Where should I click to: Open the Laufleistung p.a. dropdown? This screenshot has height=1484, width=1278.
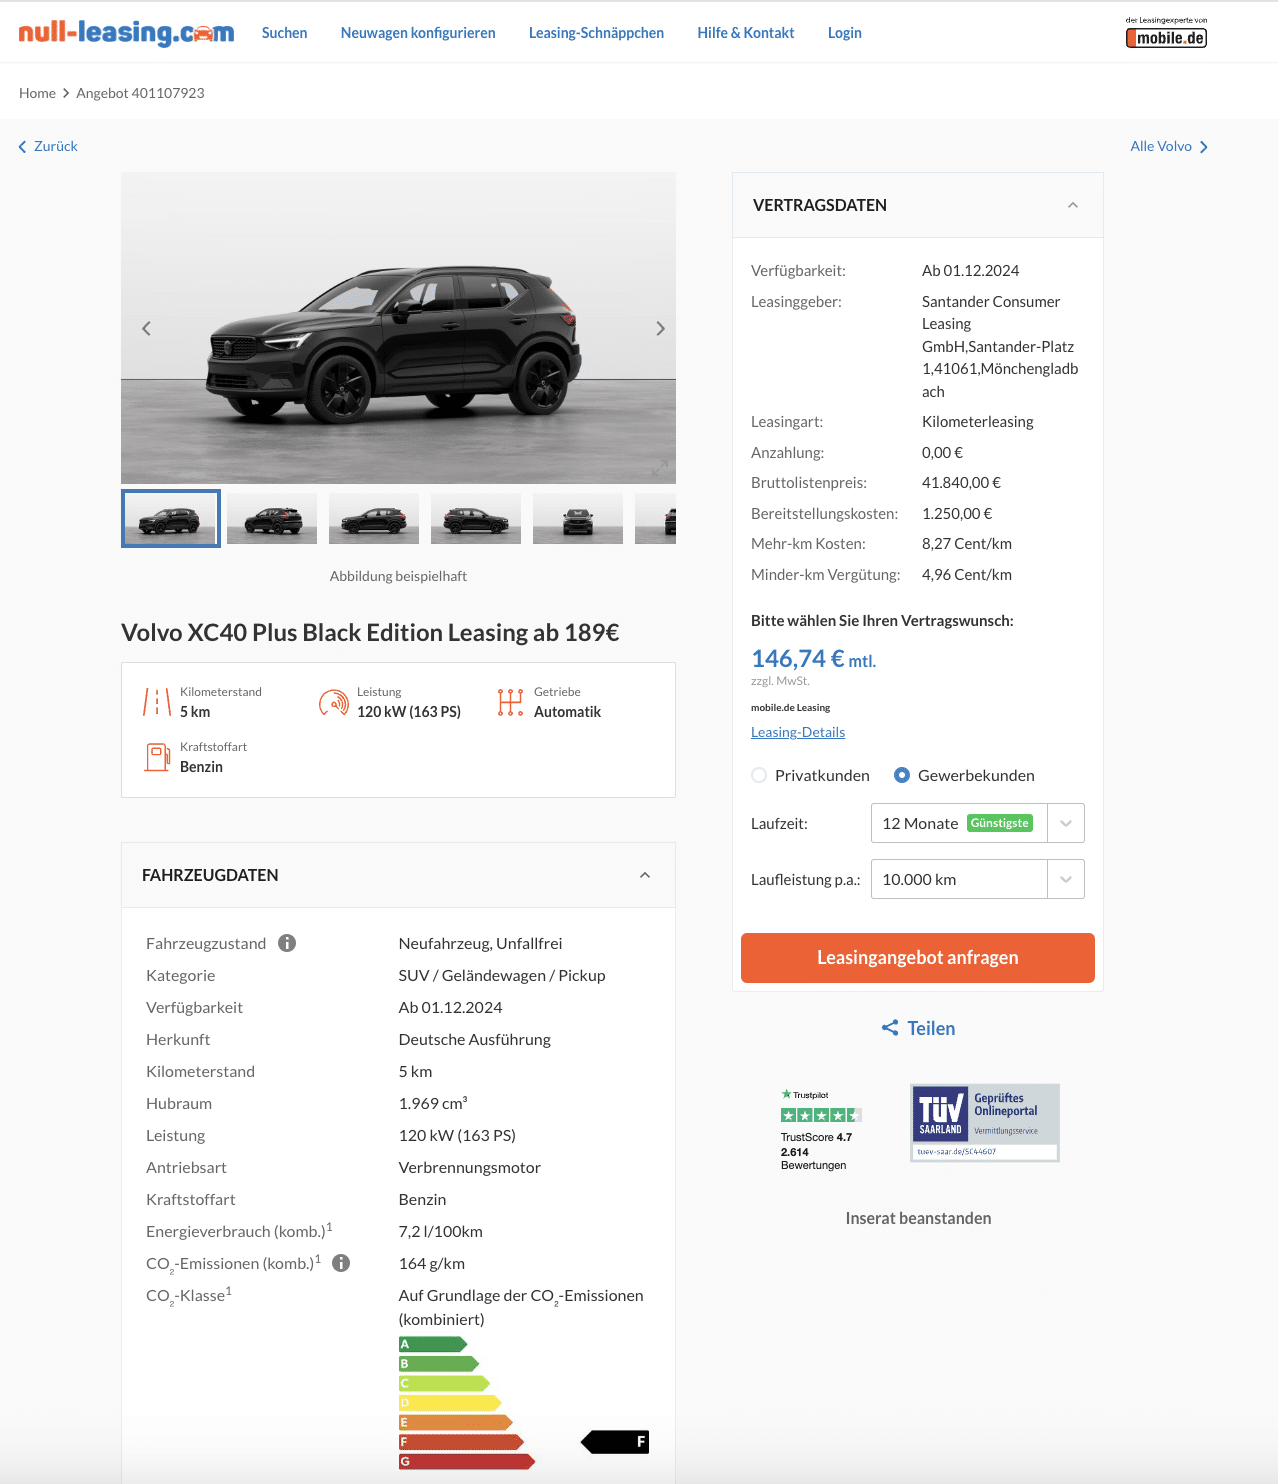(978, 879)
